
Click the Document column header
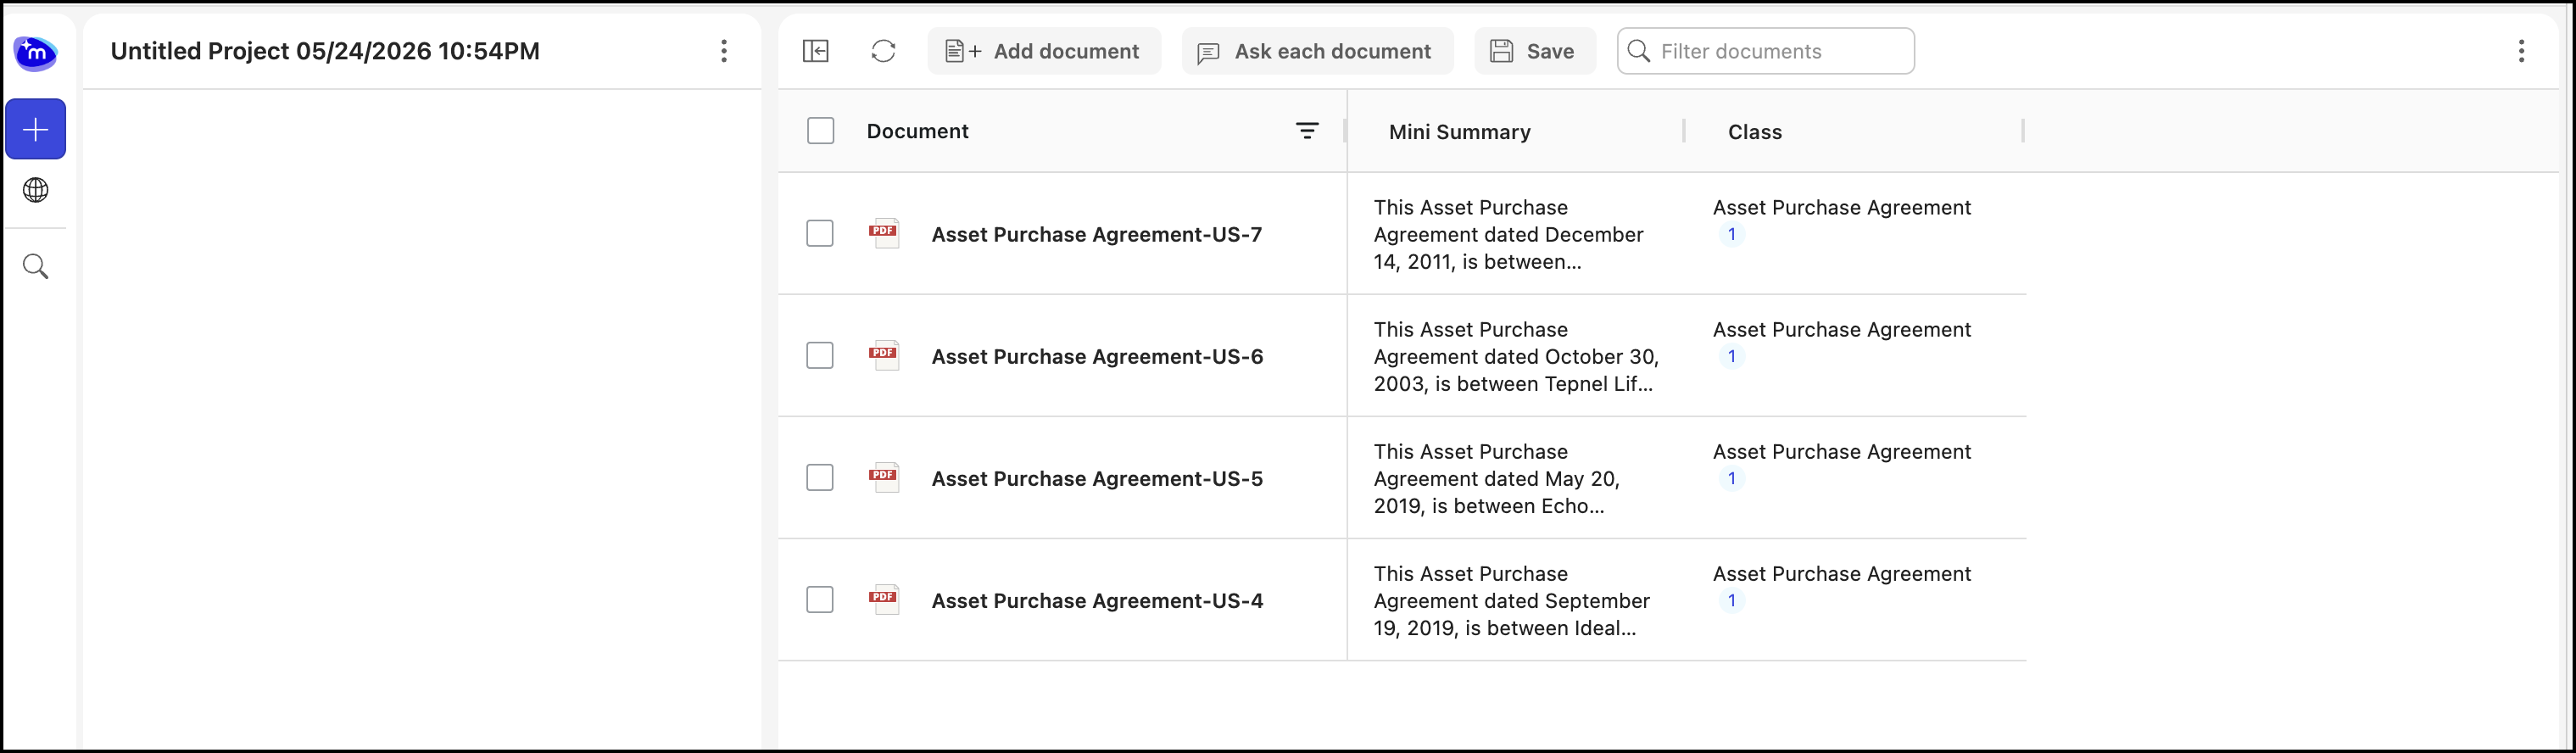917,131
